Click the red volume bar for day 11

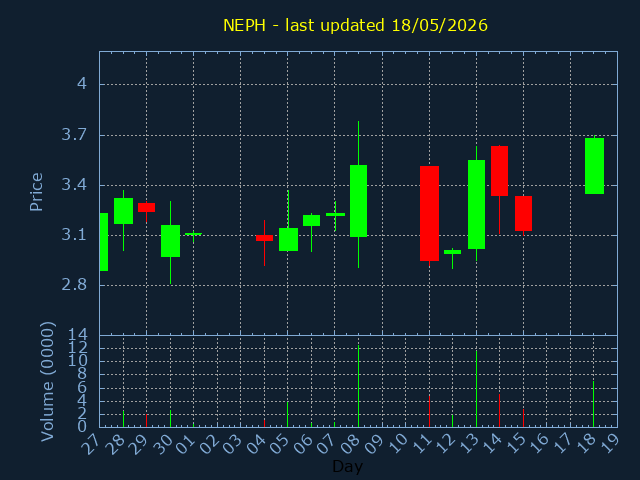click(429, 411)
